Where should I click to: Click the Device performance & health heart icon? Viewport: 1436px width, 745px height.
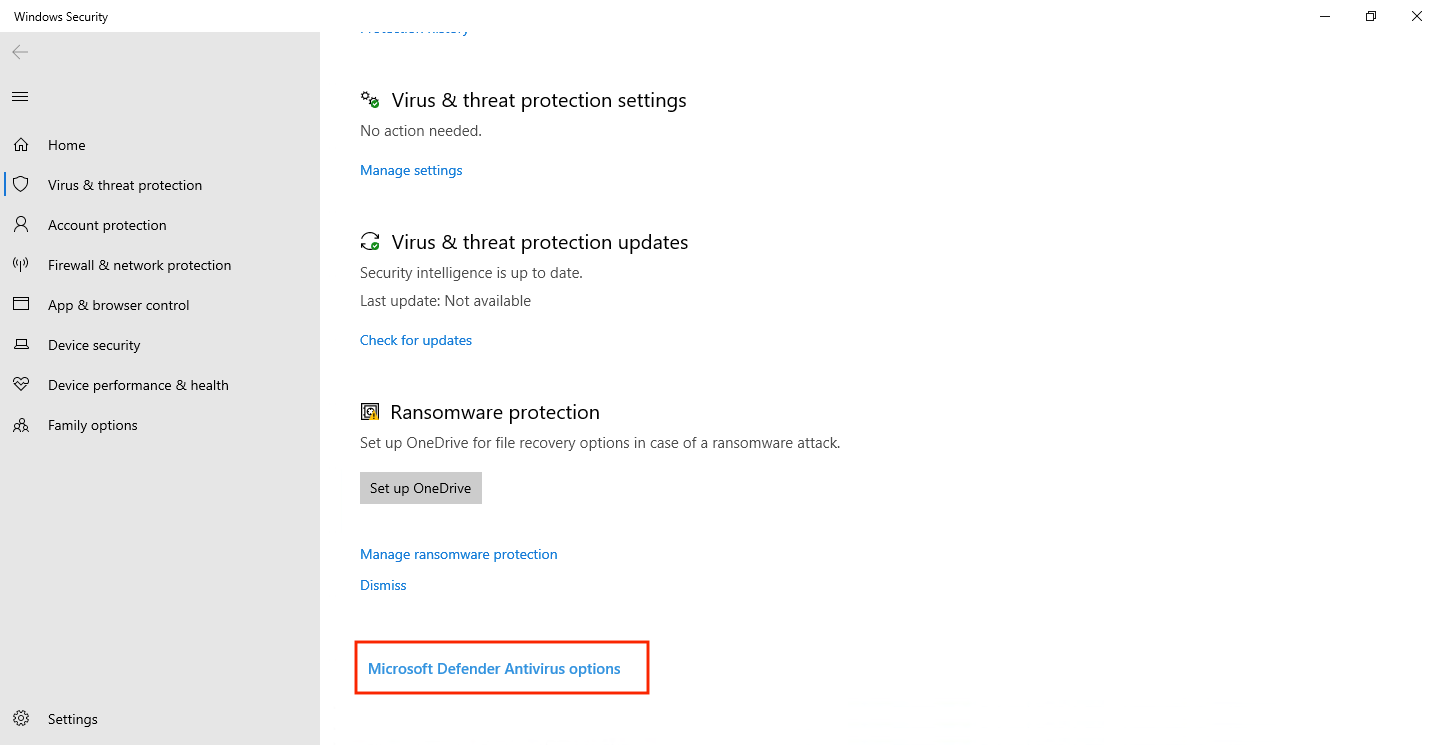pyautogui.click(x=21, y=384)
